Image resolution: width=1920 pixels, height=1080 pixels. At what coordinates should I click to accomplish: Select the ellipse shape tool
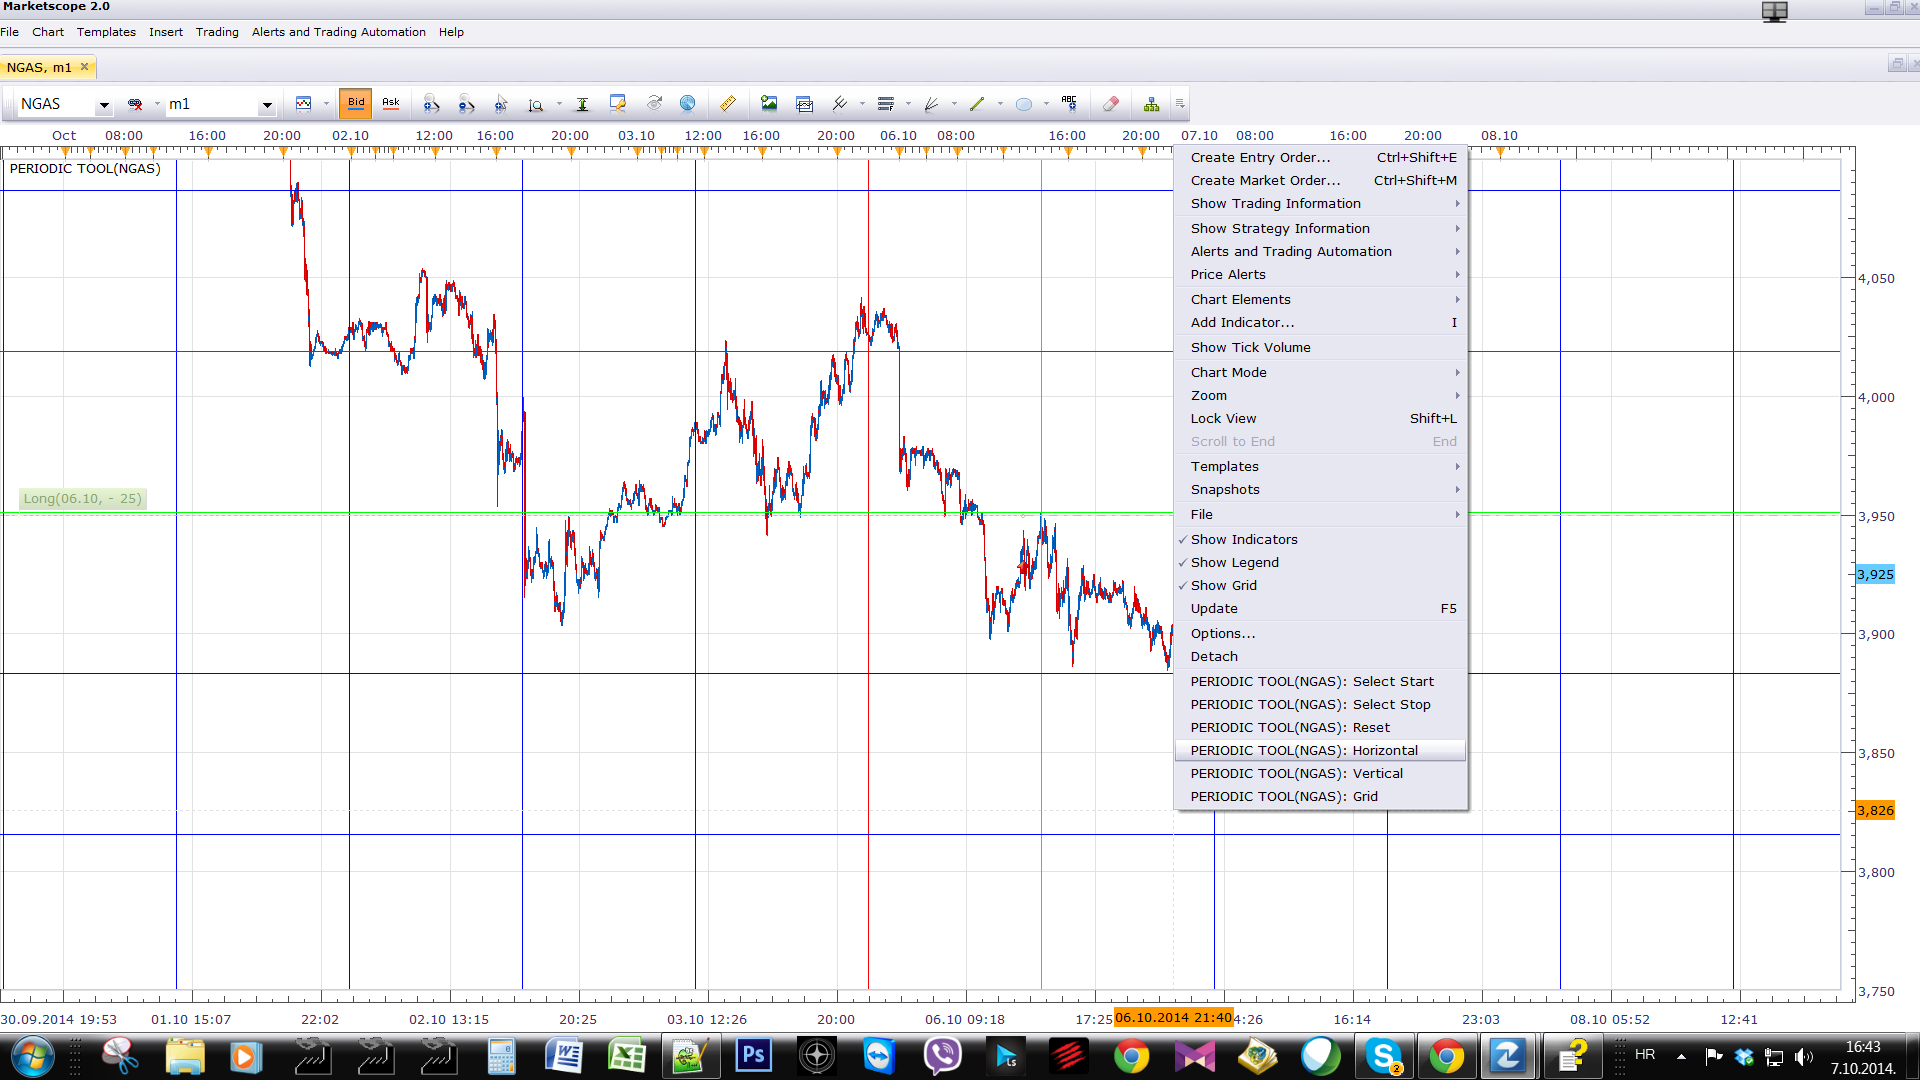[1024, 103]
